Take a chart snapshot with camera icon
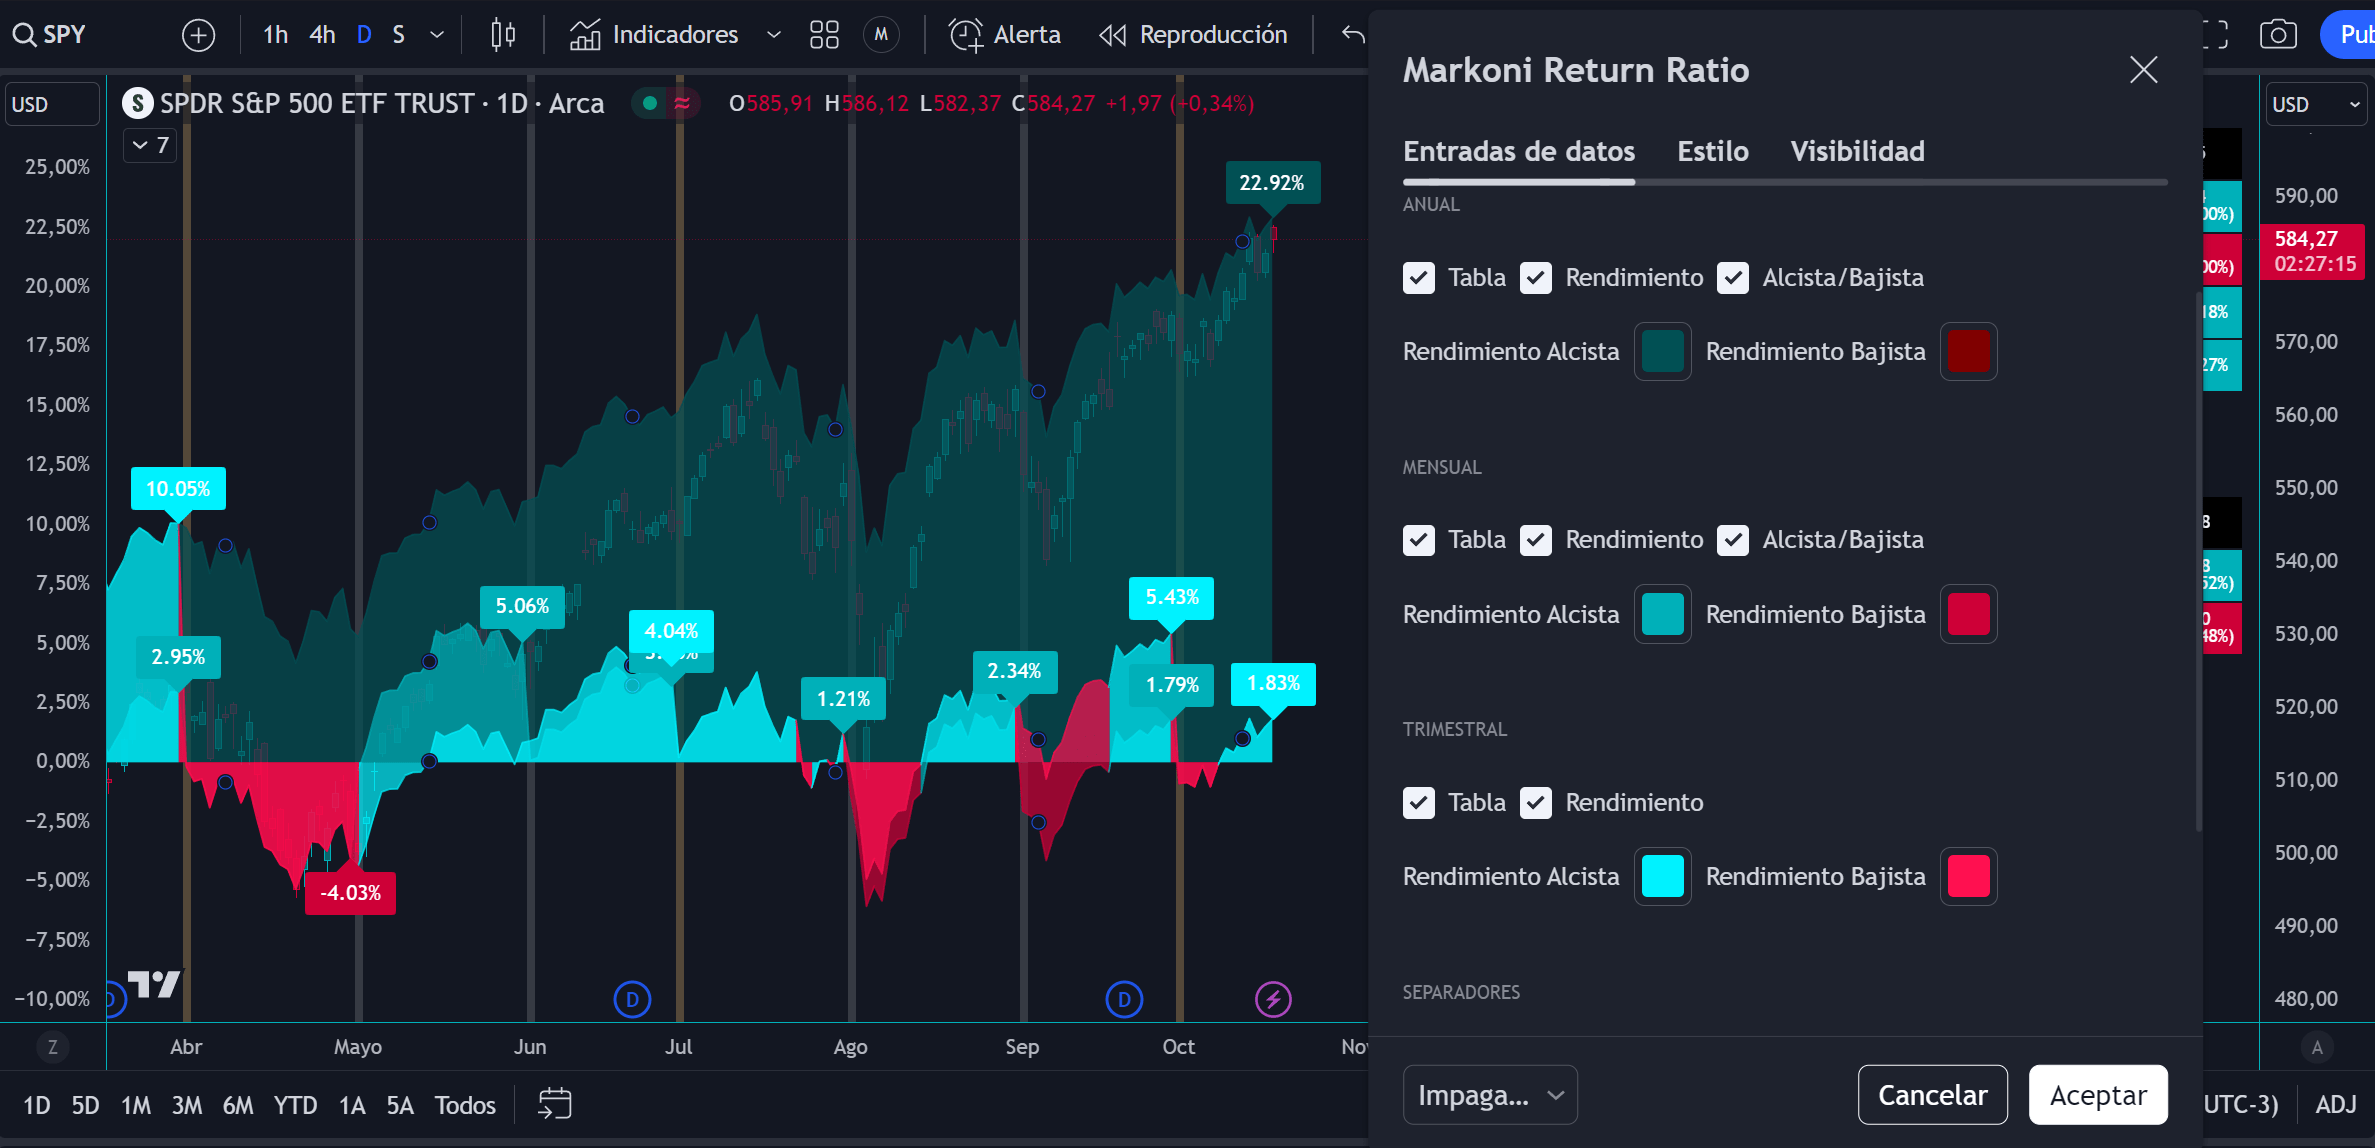This screenshot has height=1148, width=2375. 2278,35
